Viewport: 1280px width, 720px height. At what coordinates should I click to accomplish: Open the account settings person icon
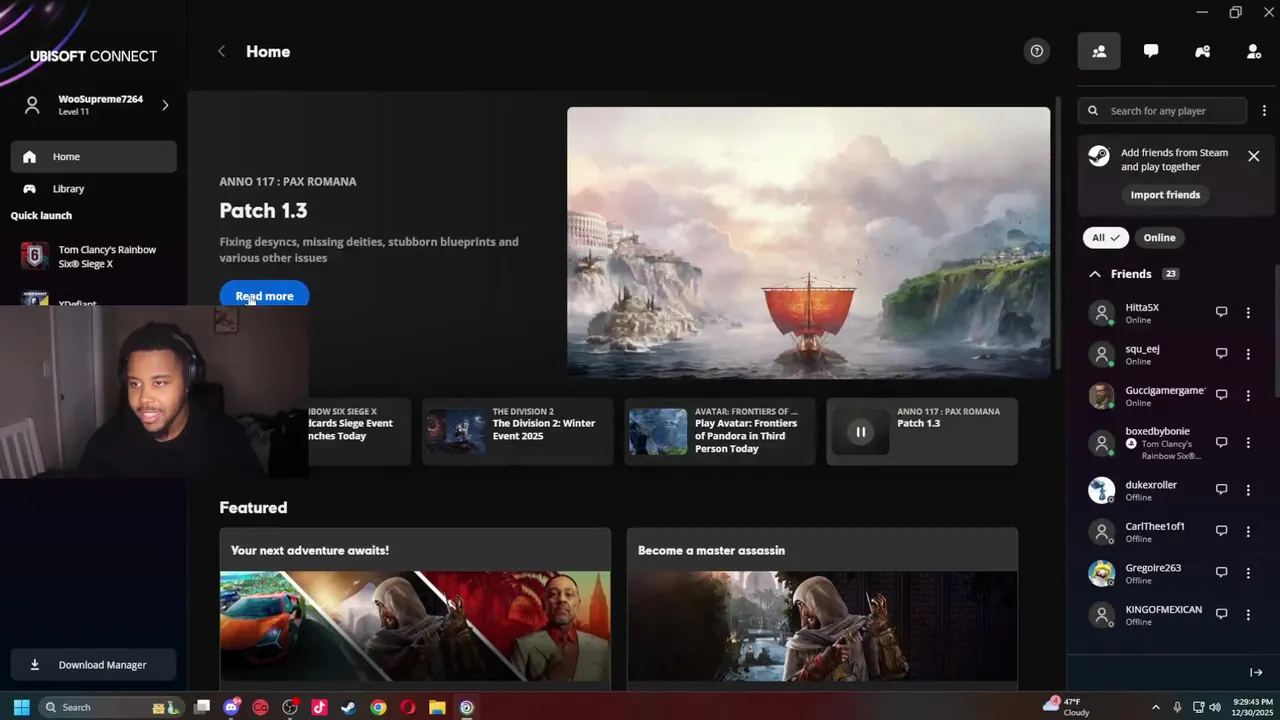coord(1254,51)
